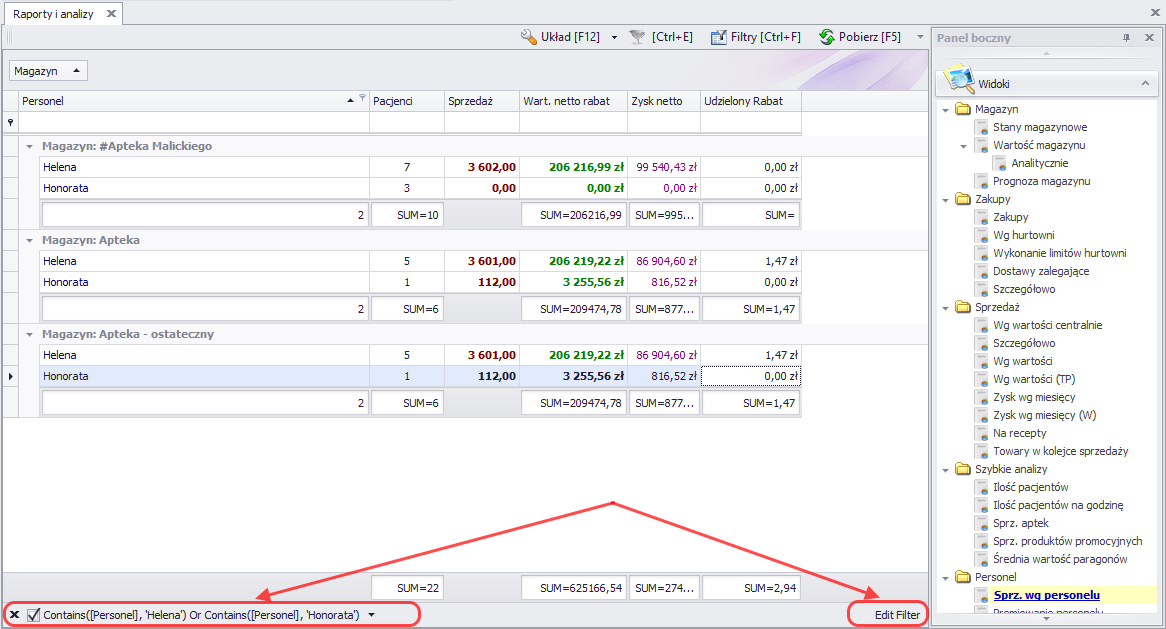Click the clear filter funnel icon [Ctrl+E]

coord(637,37)
